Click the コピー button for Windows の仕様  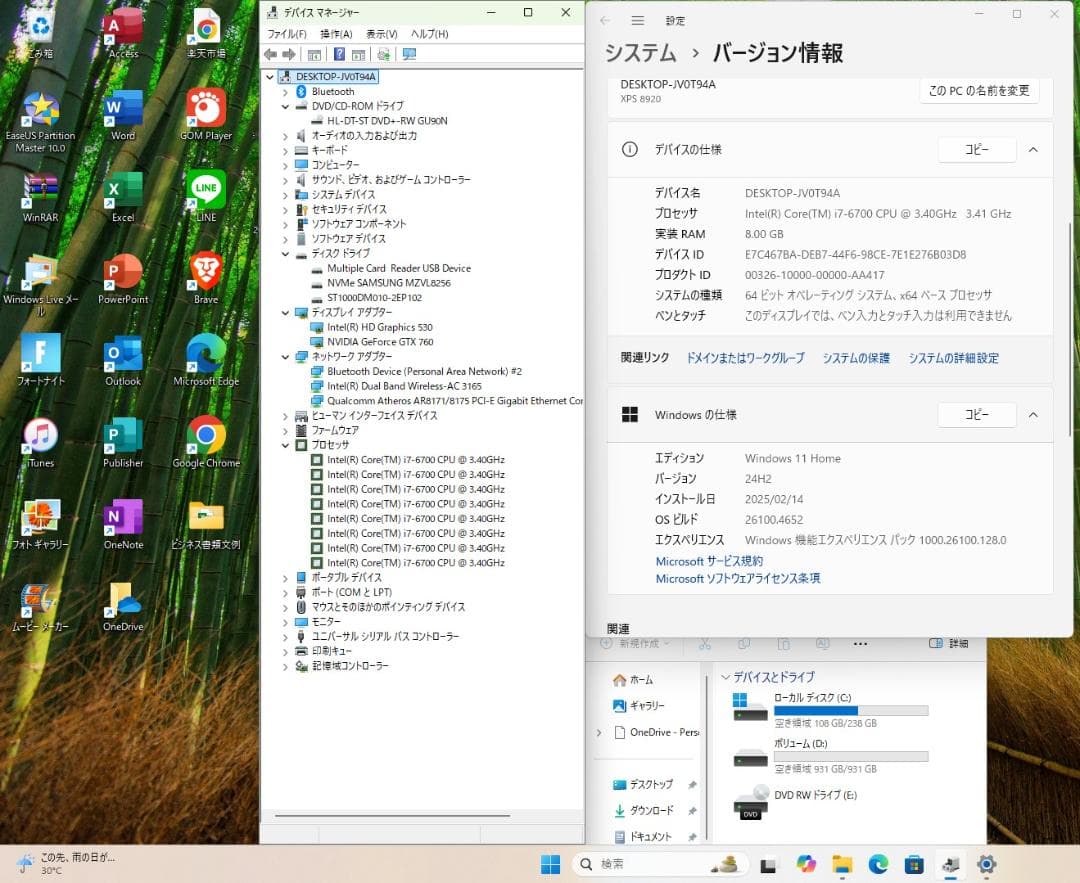coord(976,415)
